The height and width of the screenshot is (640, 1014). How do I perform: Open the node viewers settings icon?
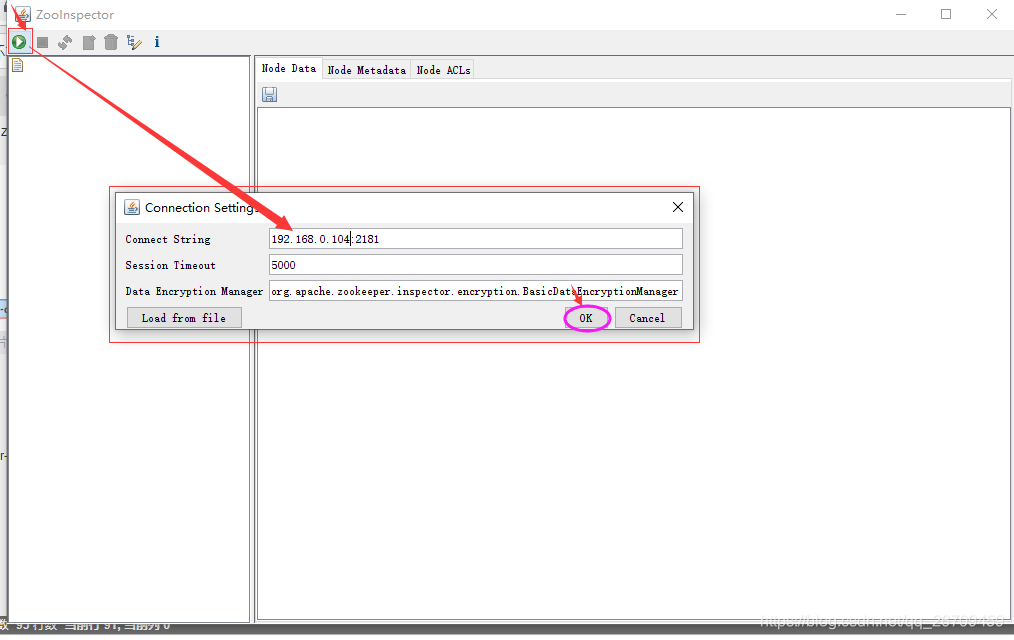pos(134,42)
